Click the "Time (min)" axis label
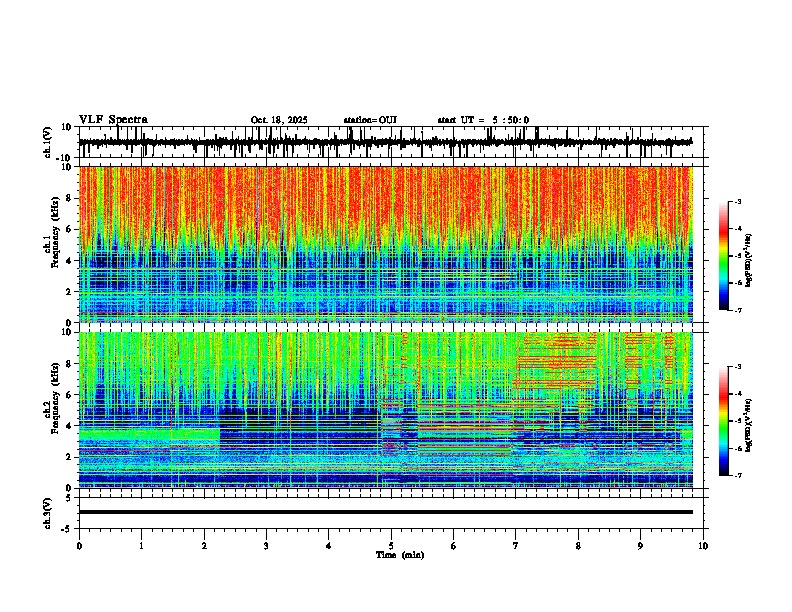This screenshot has width=792, height=612. point(400,555)
